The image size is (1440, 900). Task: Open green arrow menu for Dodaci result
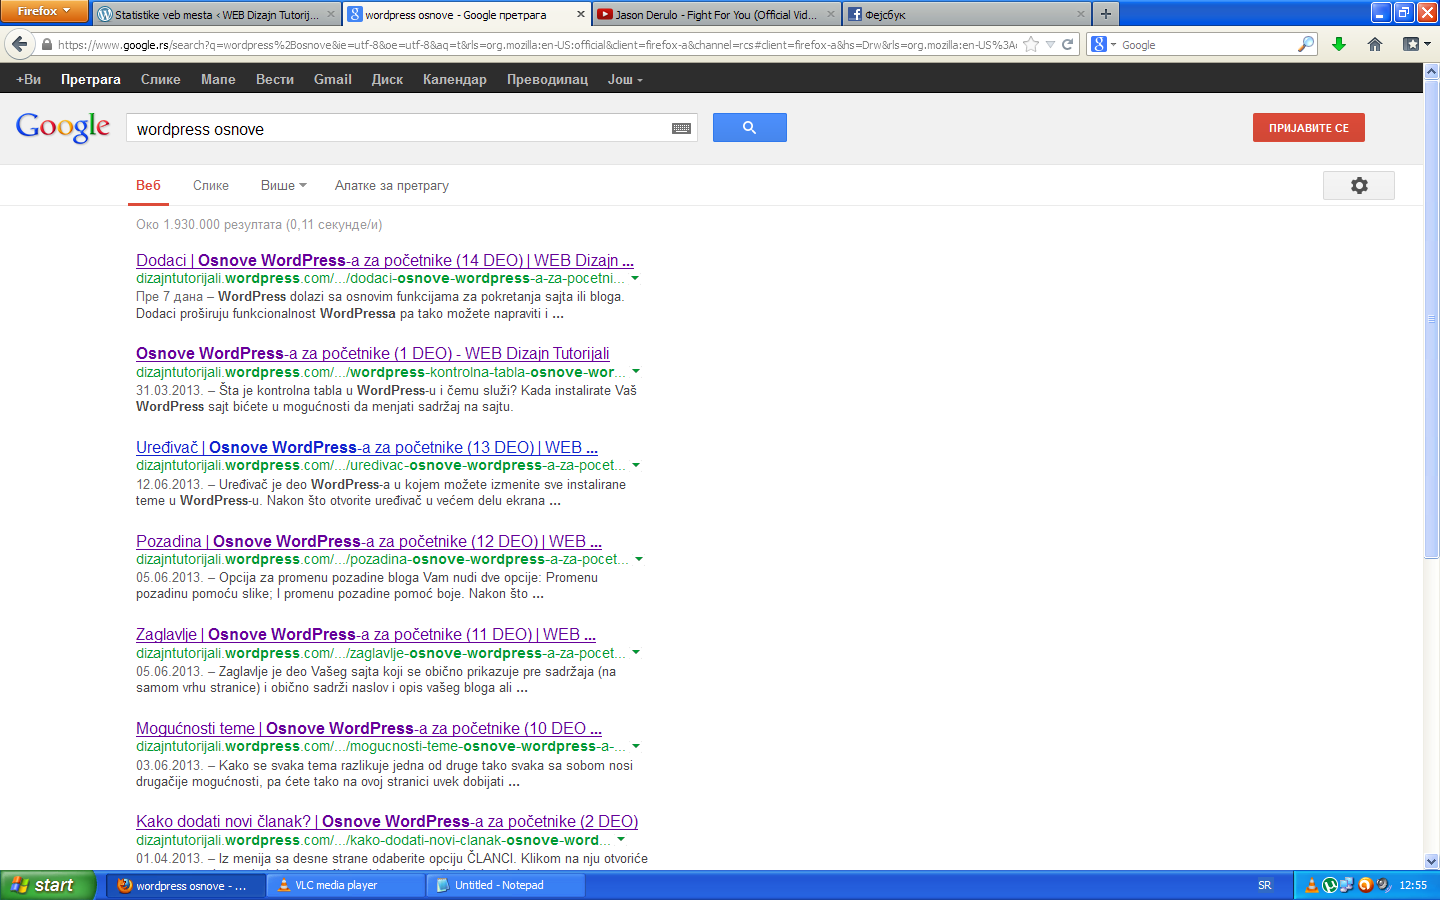635,278
